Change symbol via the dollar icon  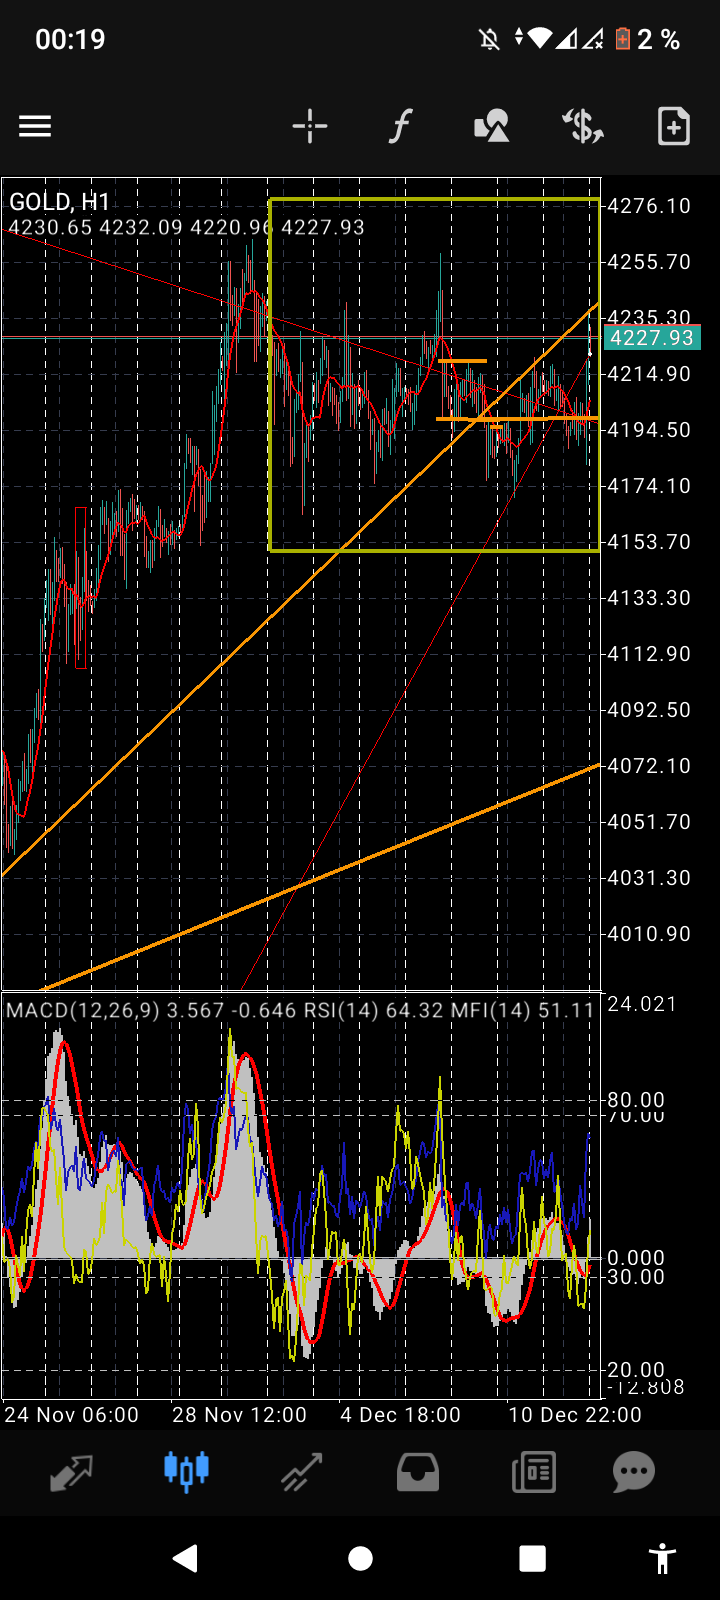click(x=582, y=126)
